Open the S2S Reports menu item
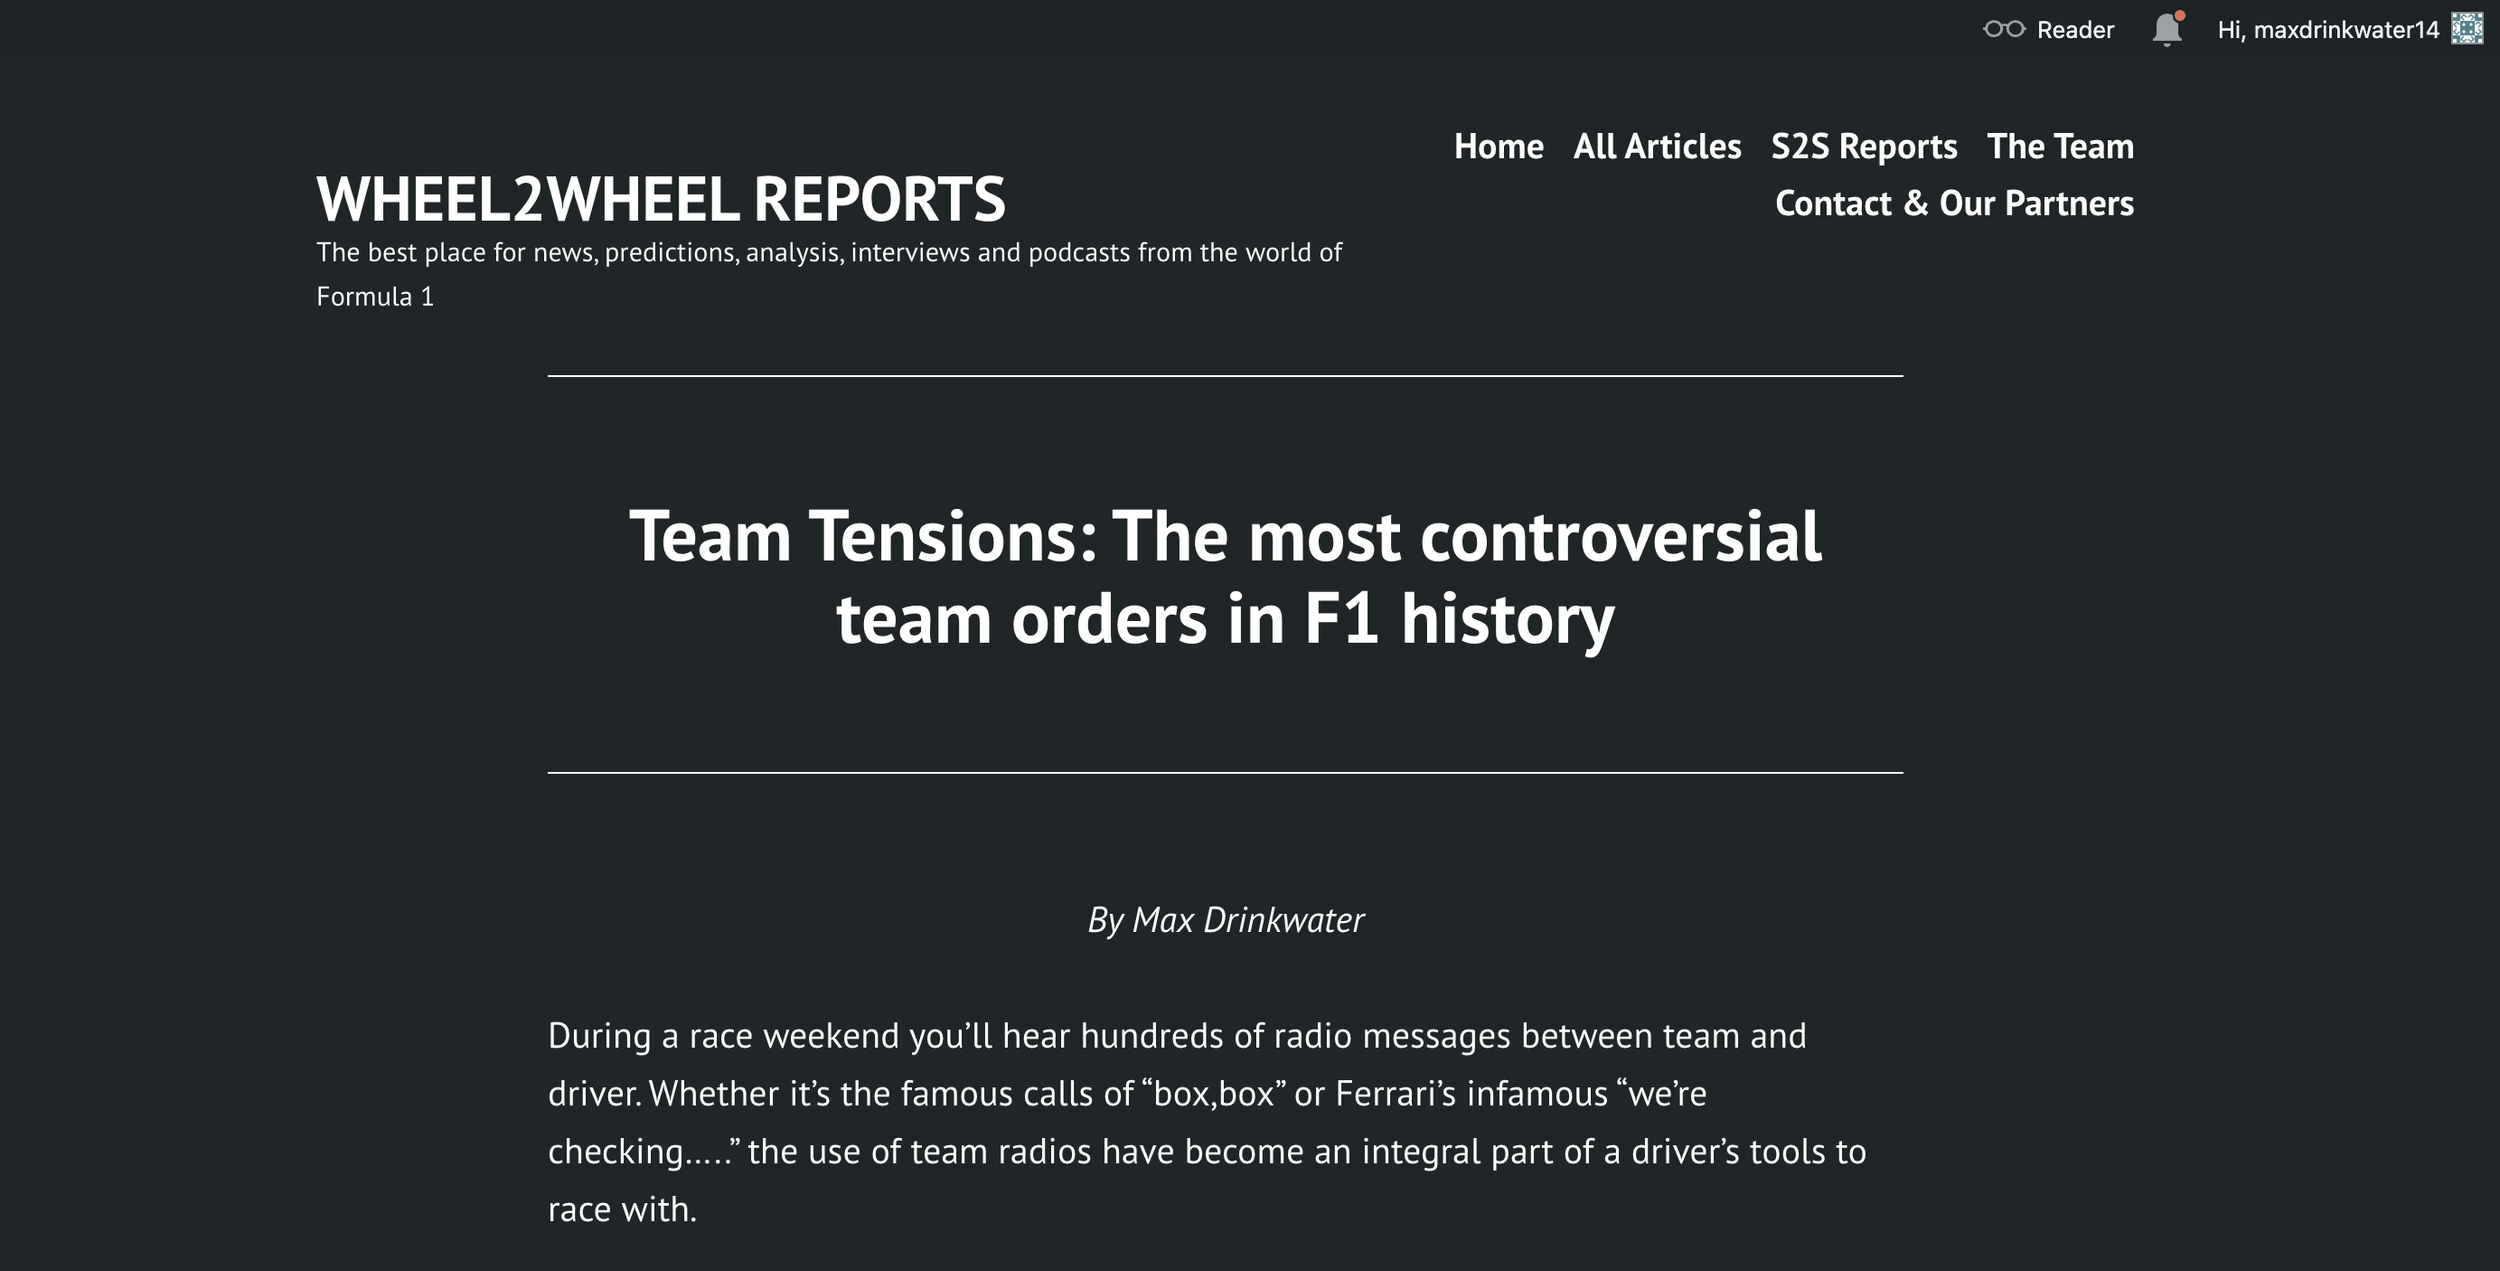2500x1271 pixels. point(1864,146)
